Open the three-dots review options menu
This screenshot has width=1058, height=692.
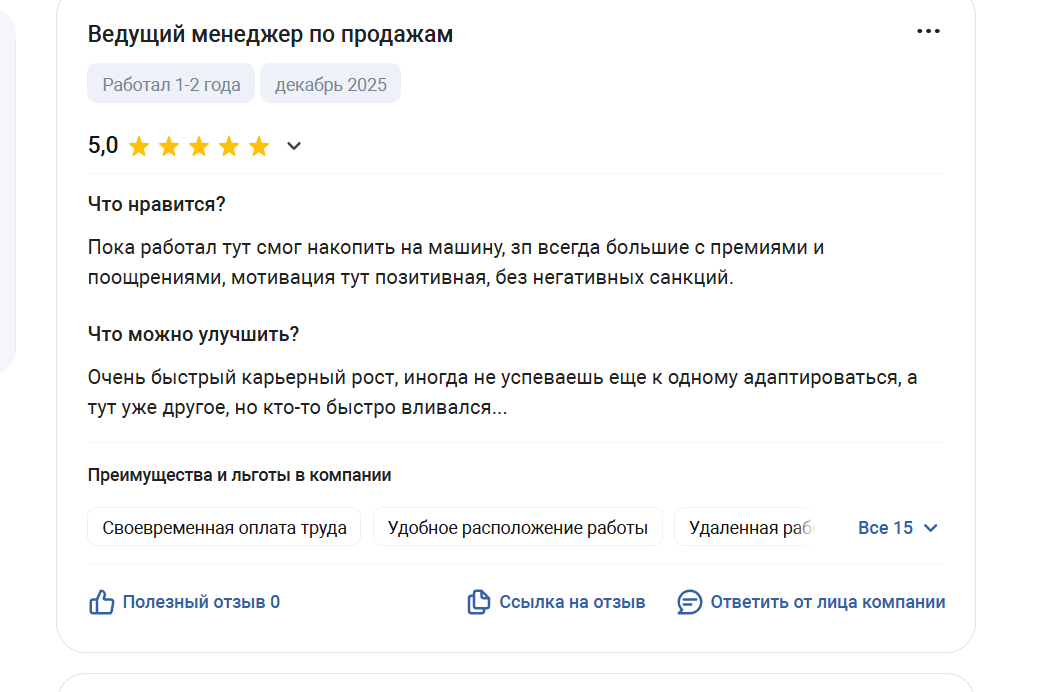pos(928,32)
